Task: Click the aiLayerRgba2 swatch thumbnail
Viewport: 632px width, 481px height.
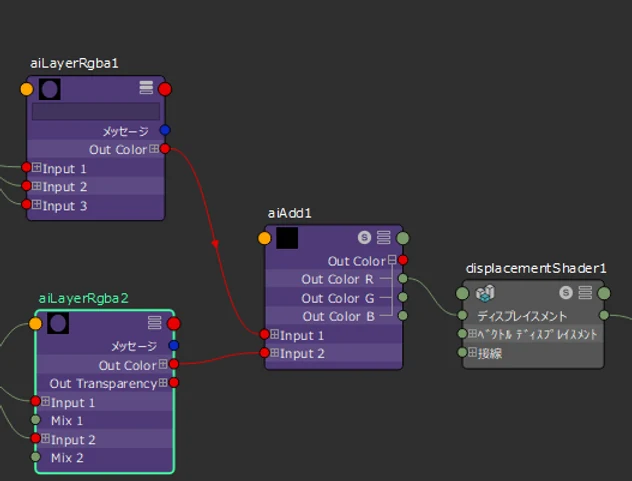Action: (58, 323)
